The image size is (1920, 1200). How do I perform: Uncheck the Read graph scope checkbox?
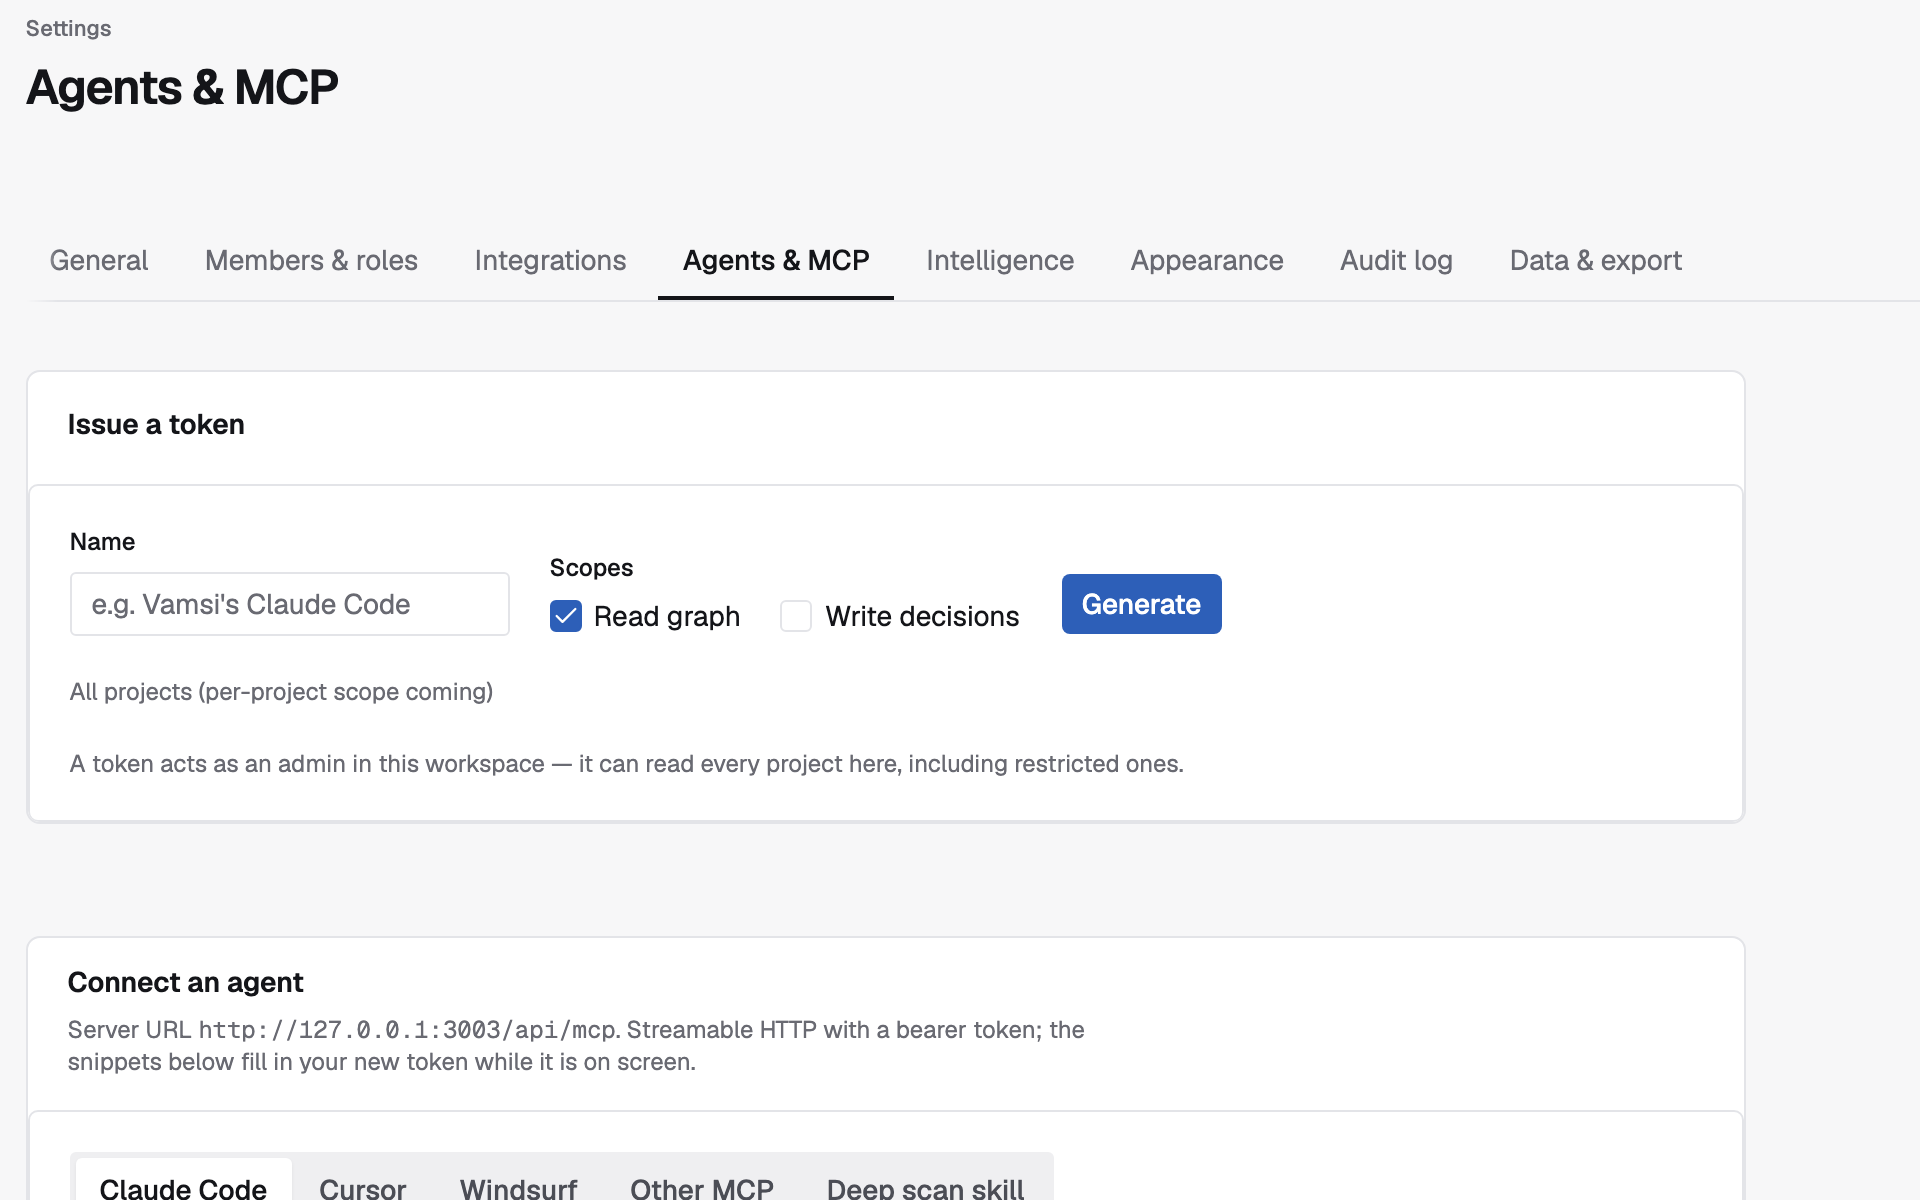click(566, 616)
